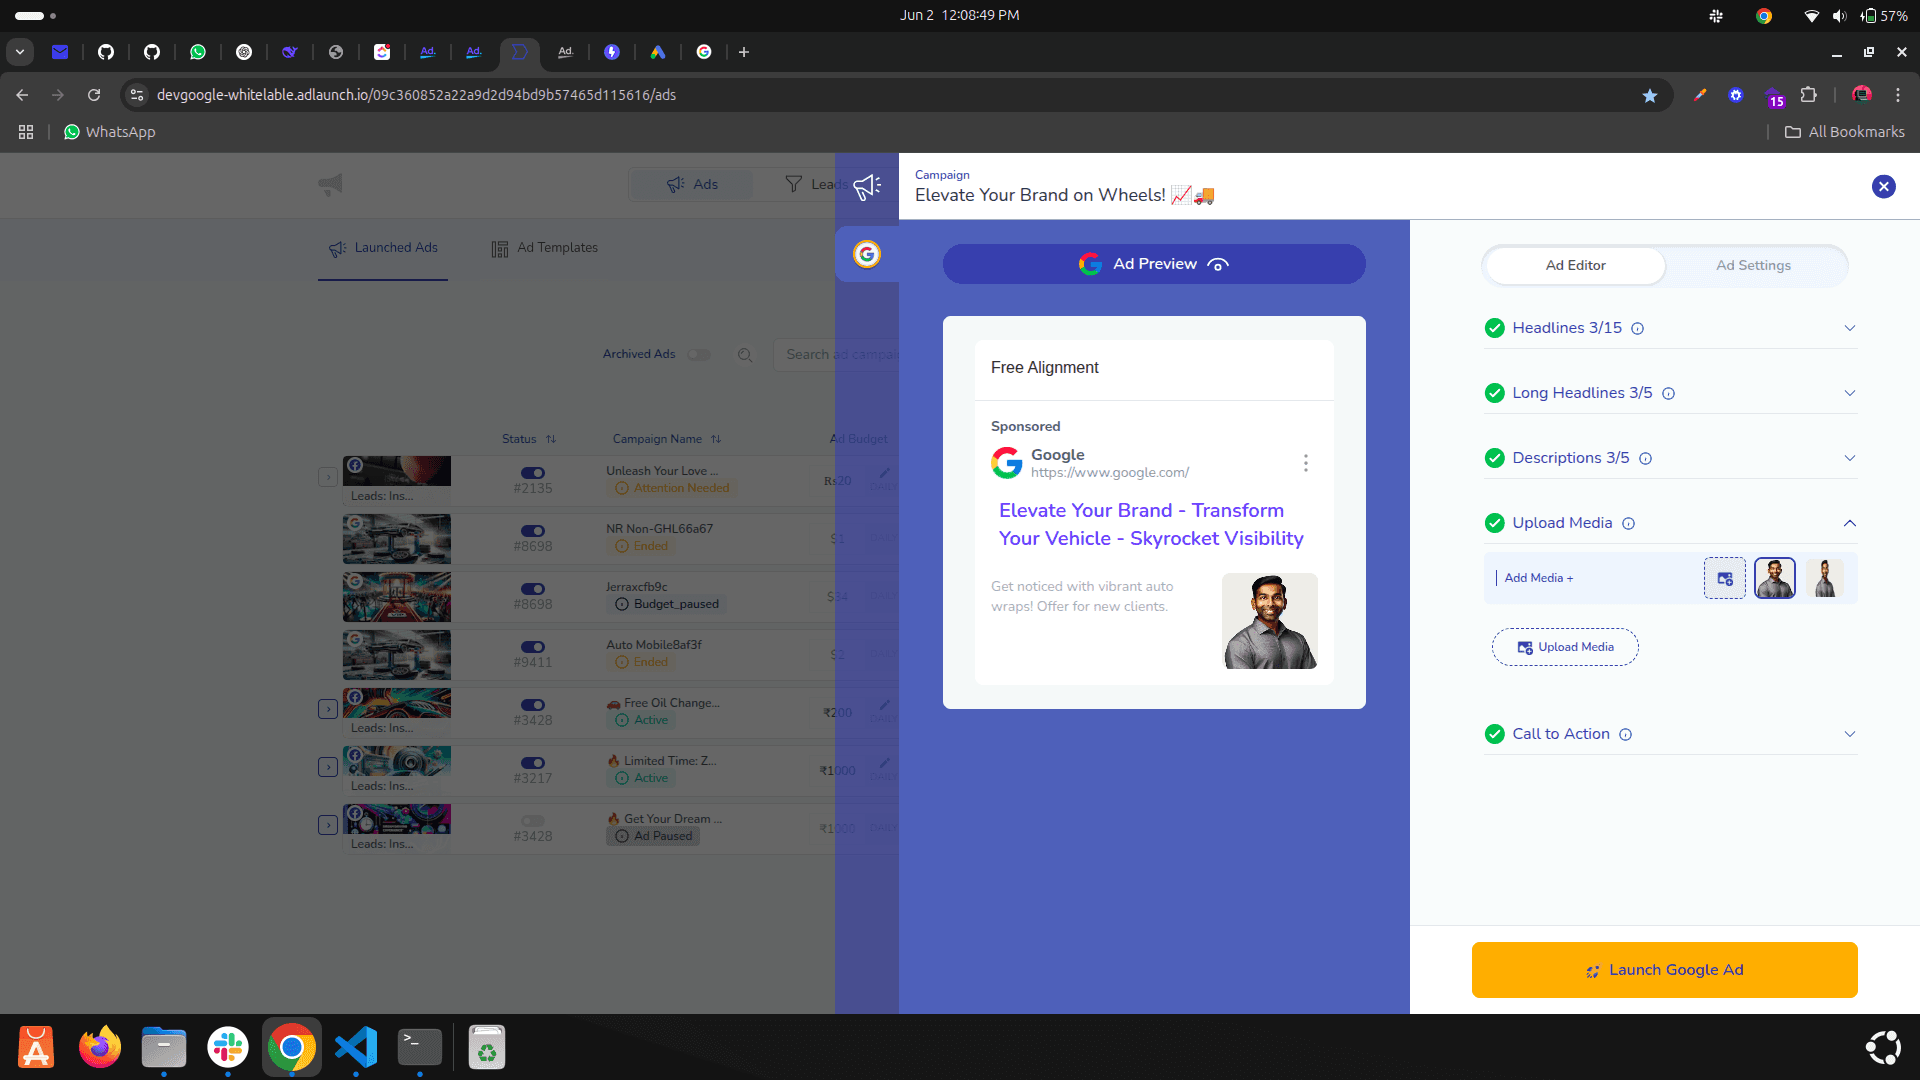Close the campaign editor panel
This screenshot has width=1920, height=1080.
pos(1884,186)
